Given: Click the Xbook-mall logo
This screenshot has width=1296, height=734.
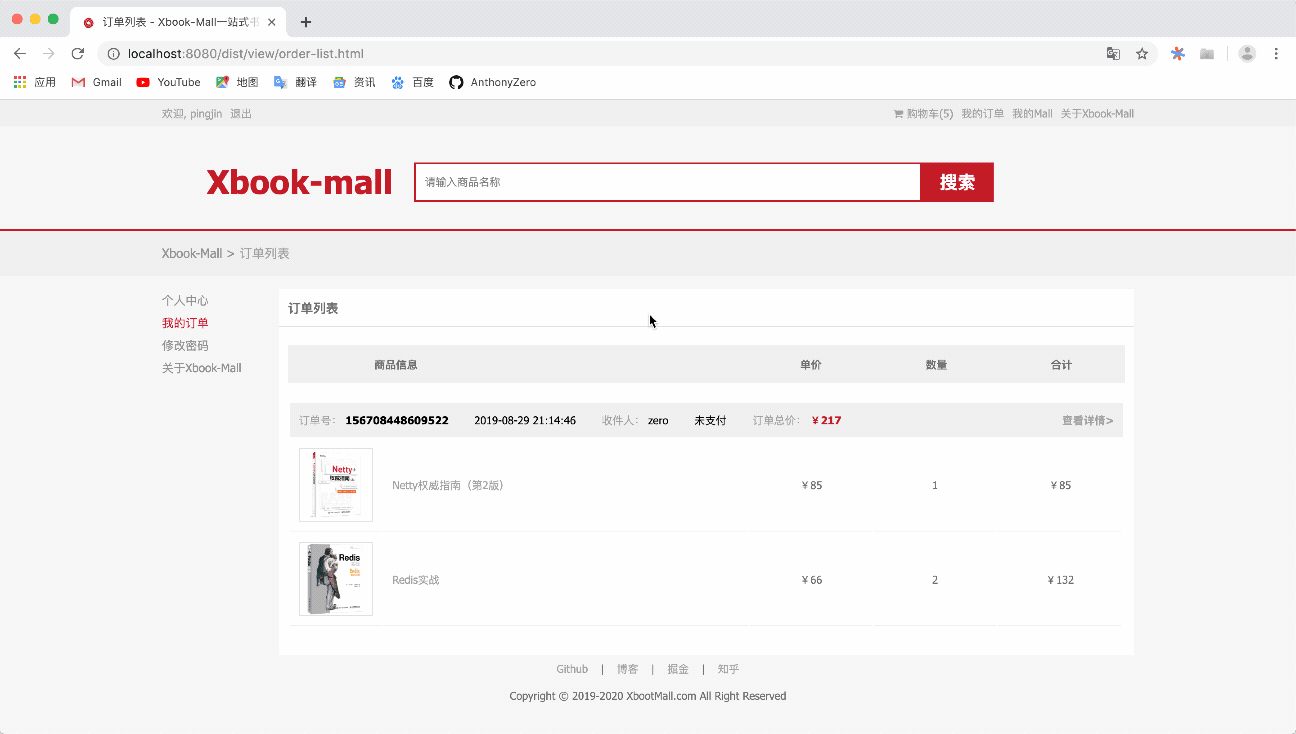Looking at the screenshot, I should 299,182.
